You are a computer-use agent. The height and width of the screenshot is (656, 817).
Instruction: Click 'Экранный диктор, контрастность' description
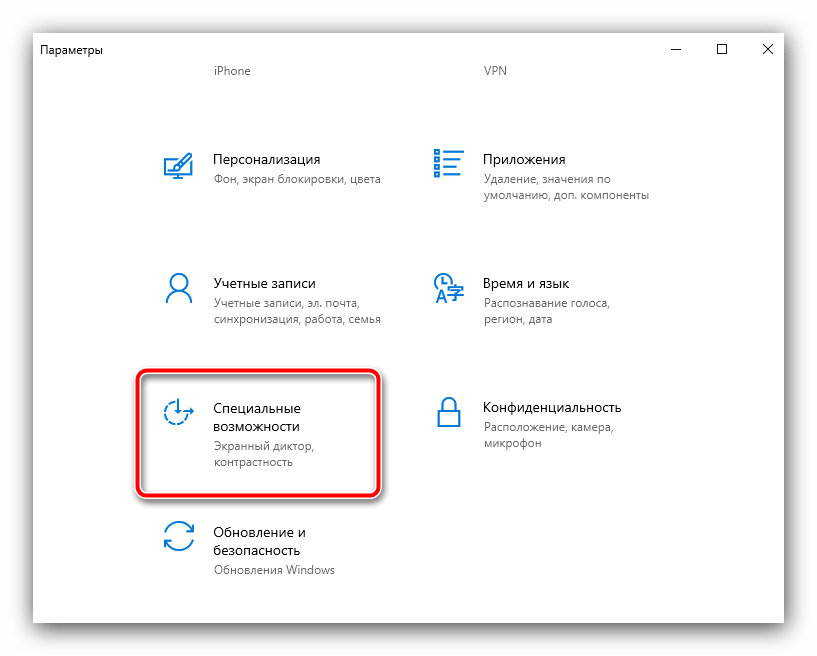point(264,454)
